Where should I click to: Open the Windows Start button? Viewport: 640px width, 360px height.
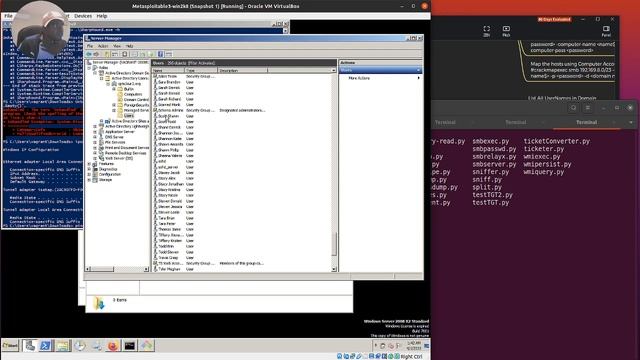point(10,346)
